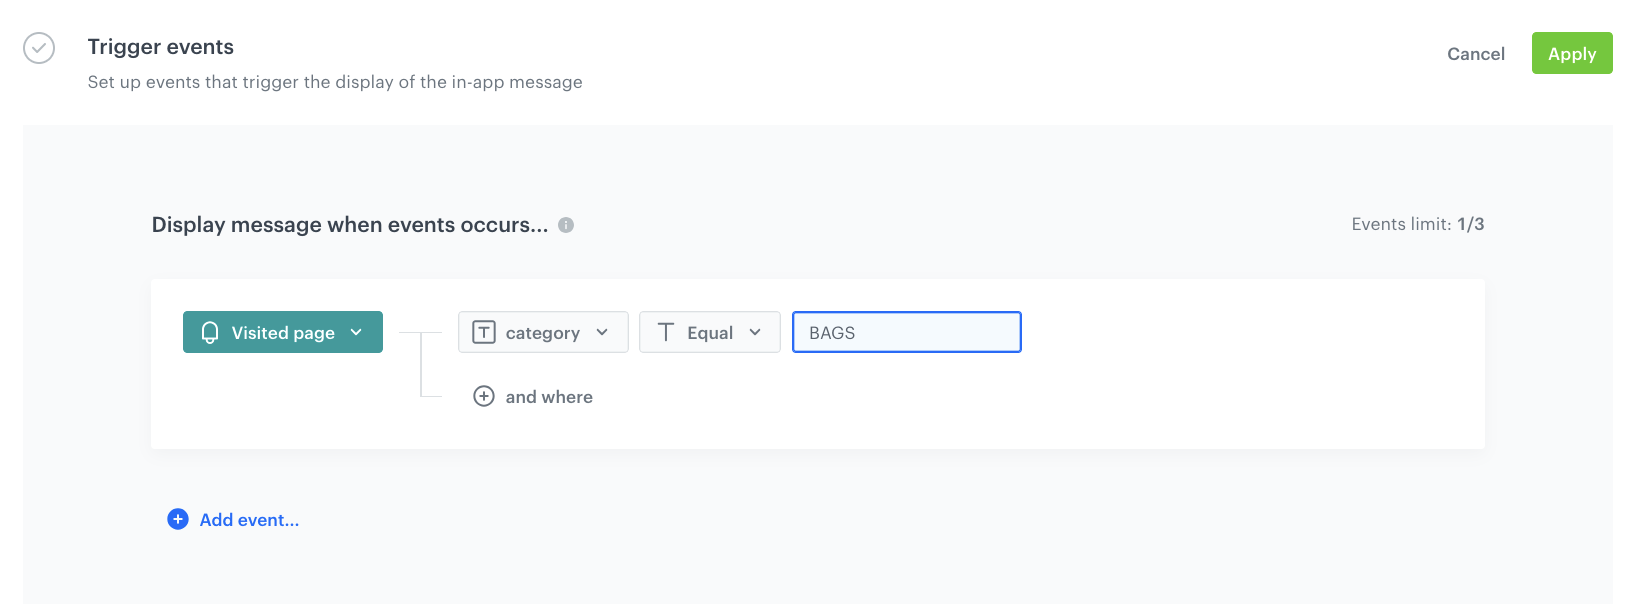Viewport: 1634px width, 616px height.
Task: Click the boxed T icon beside category
Action: [484, 333]
